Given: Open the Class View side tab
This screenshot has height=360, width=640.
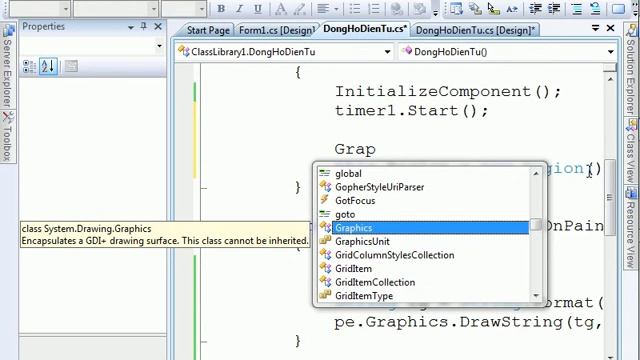Looking at the screenshot, I should tap(632, 151).
